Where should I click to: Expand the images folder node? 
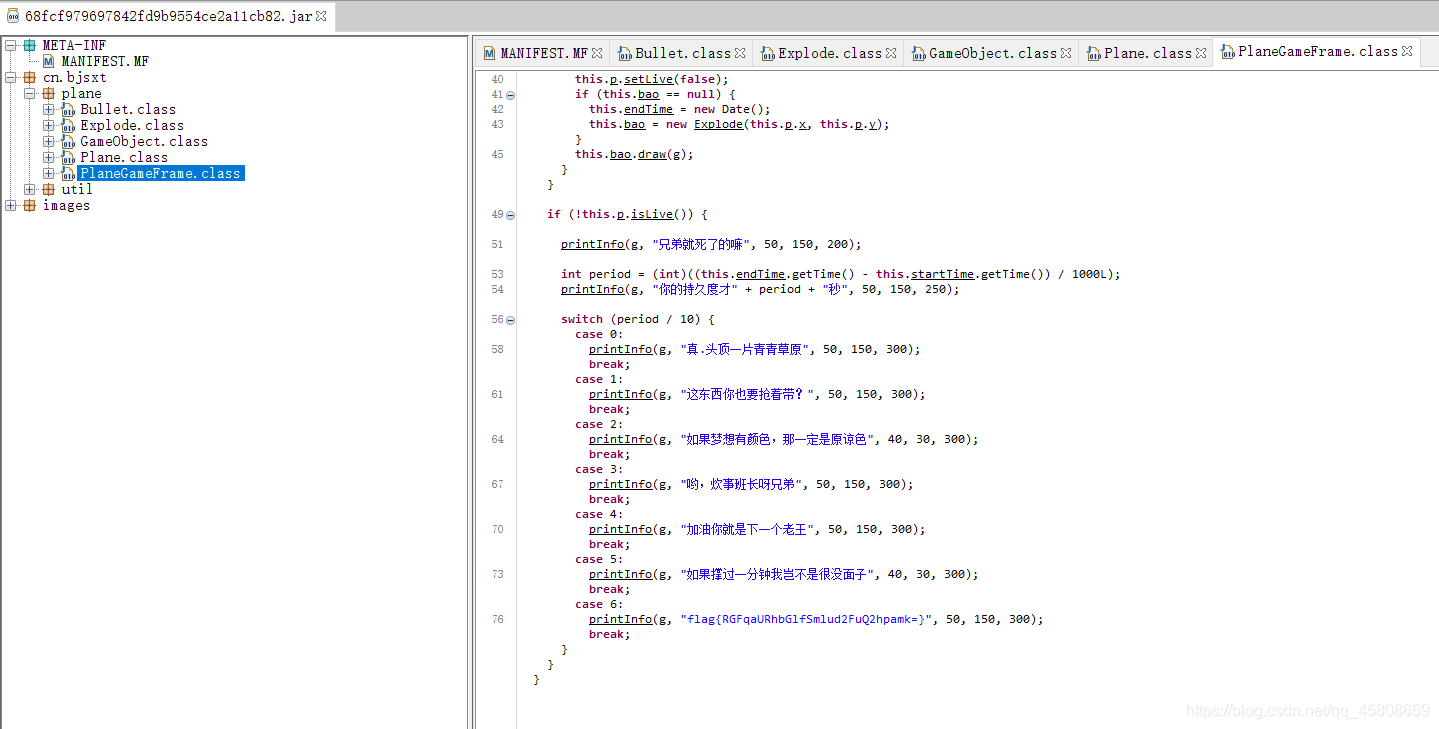(11, 205)
